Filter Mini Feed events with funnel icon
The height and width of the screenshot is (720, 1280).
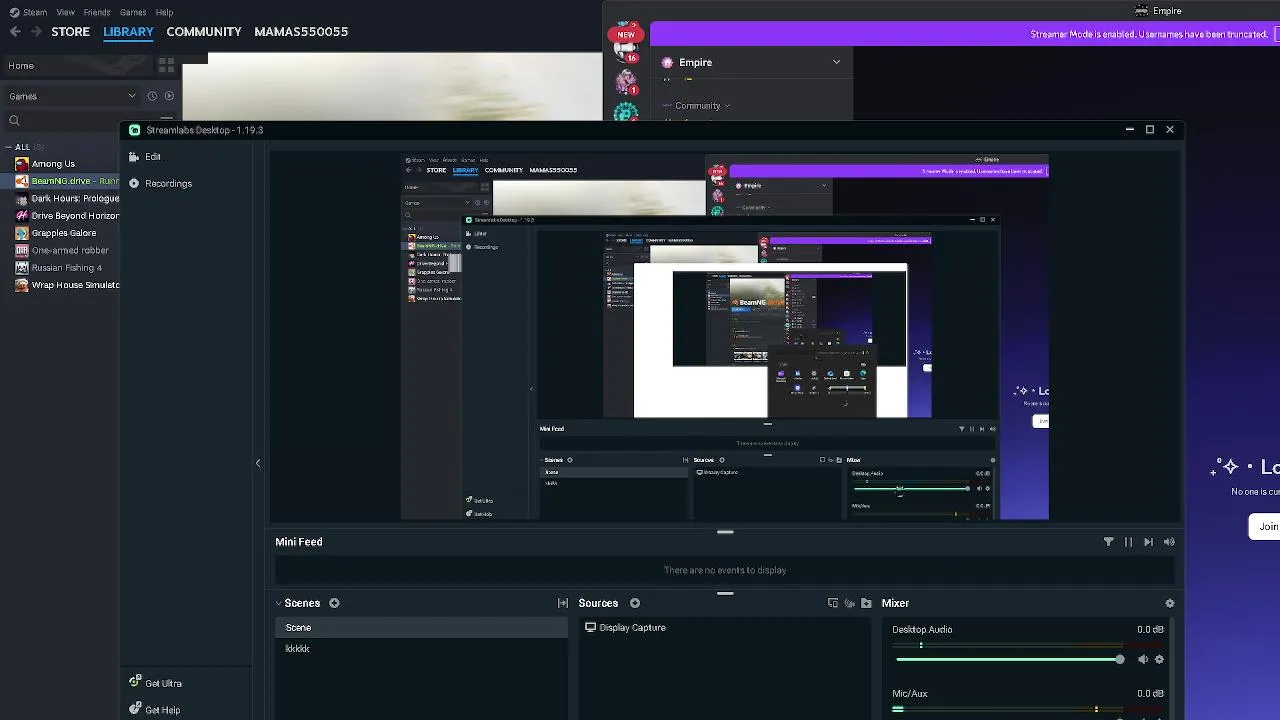[x=1108, y=542]
